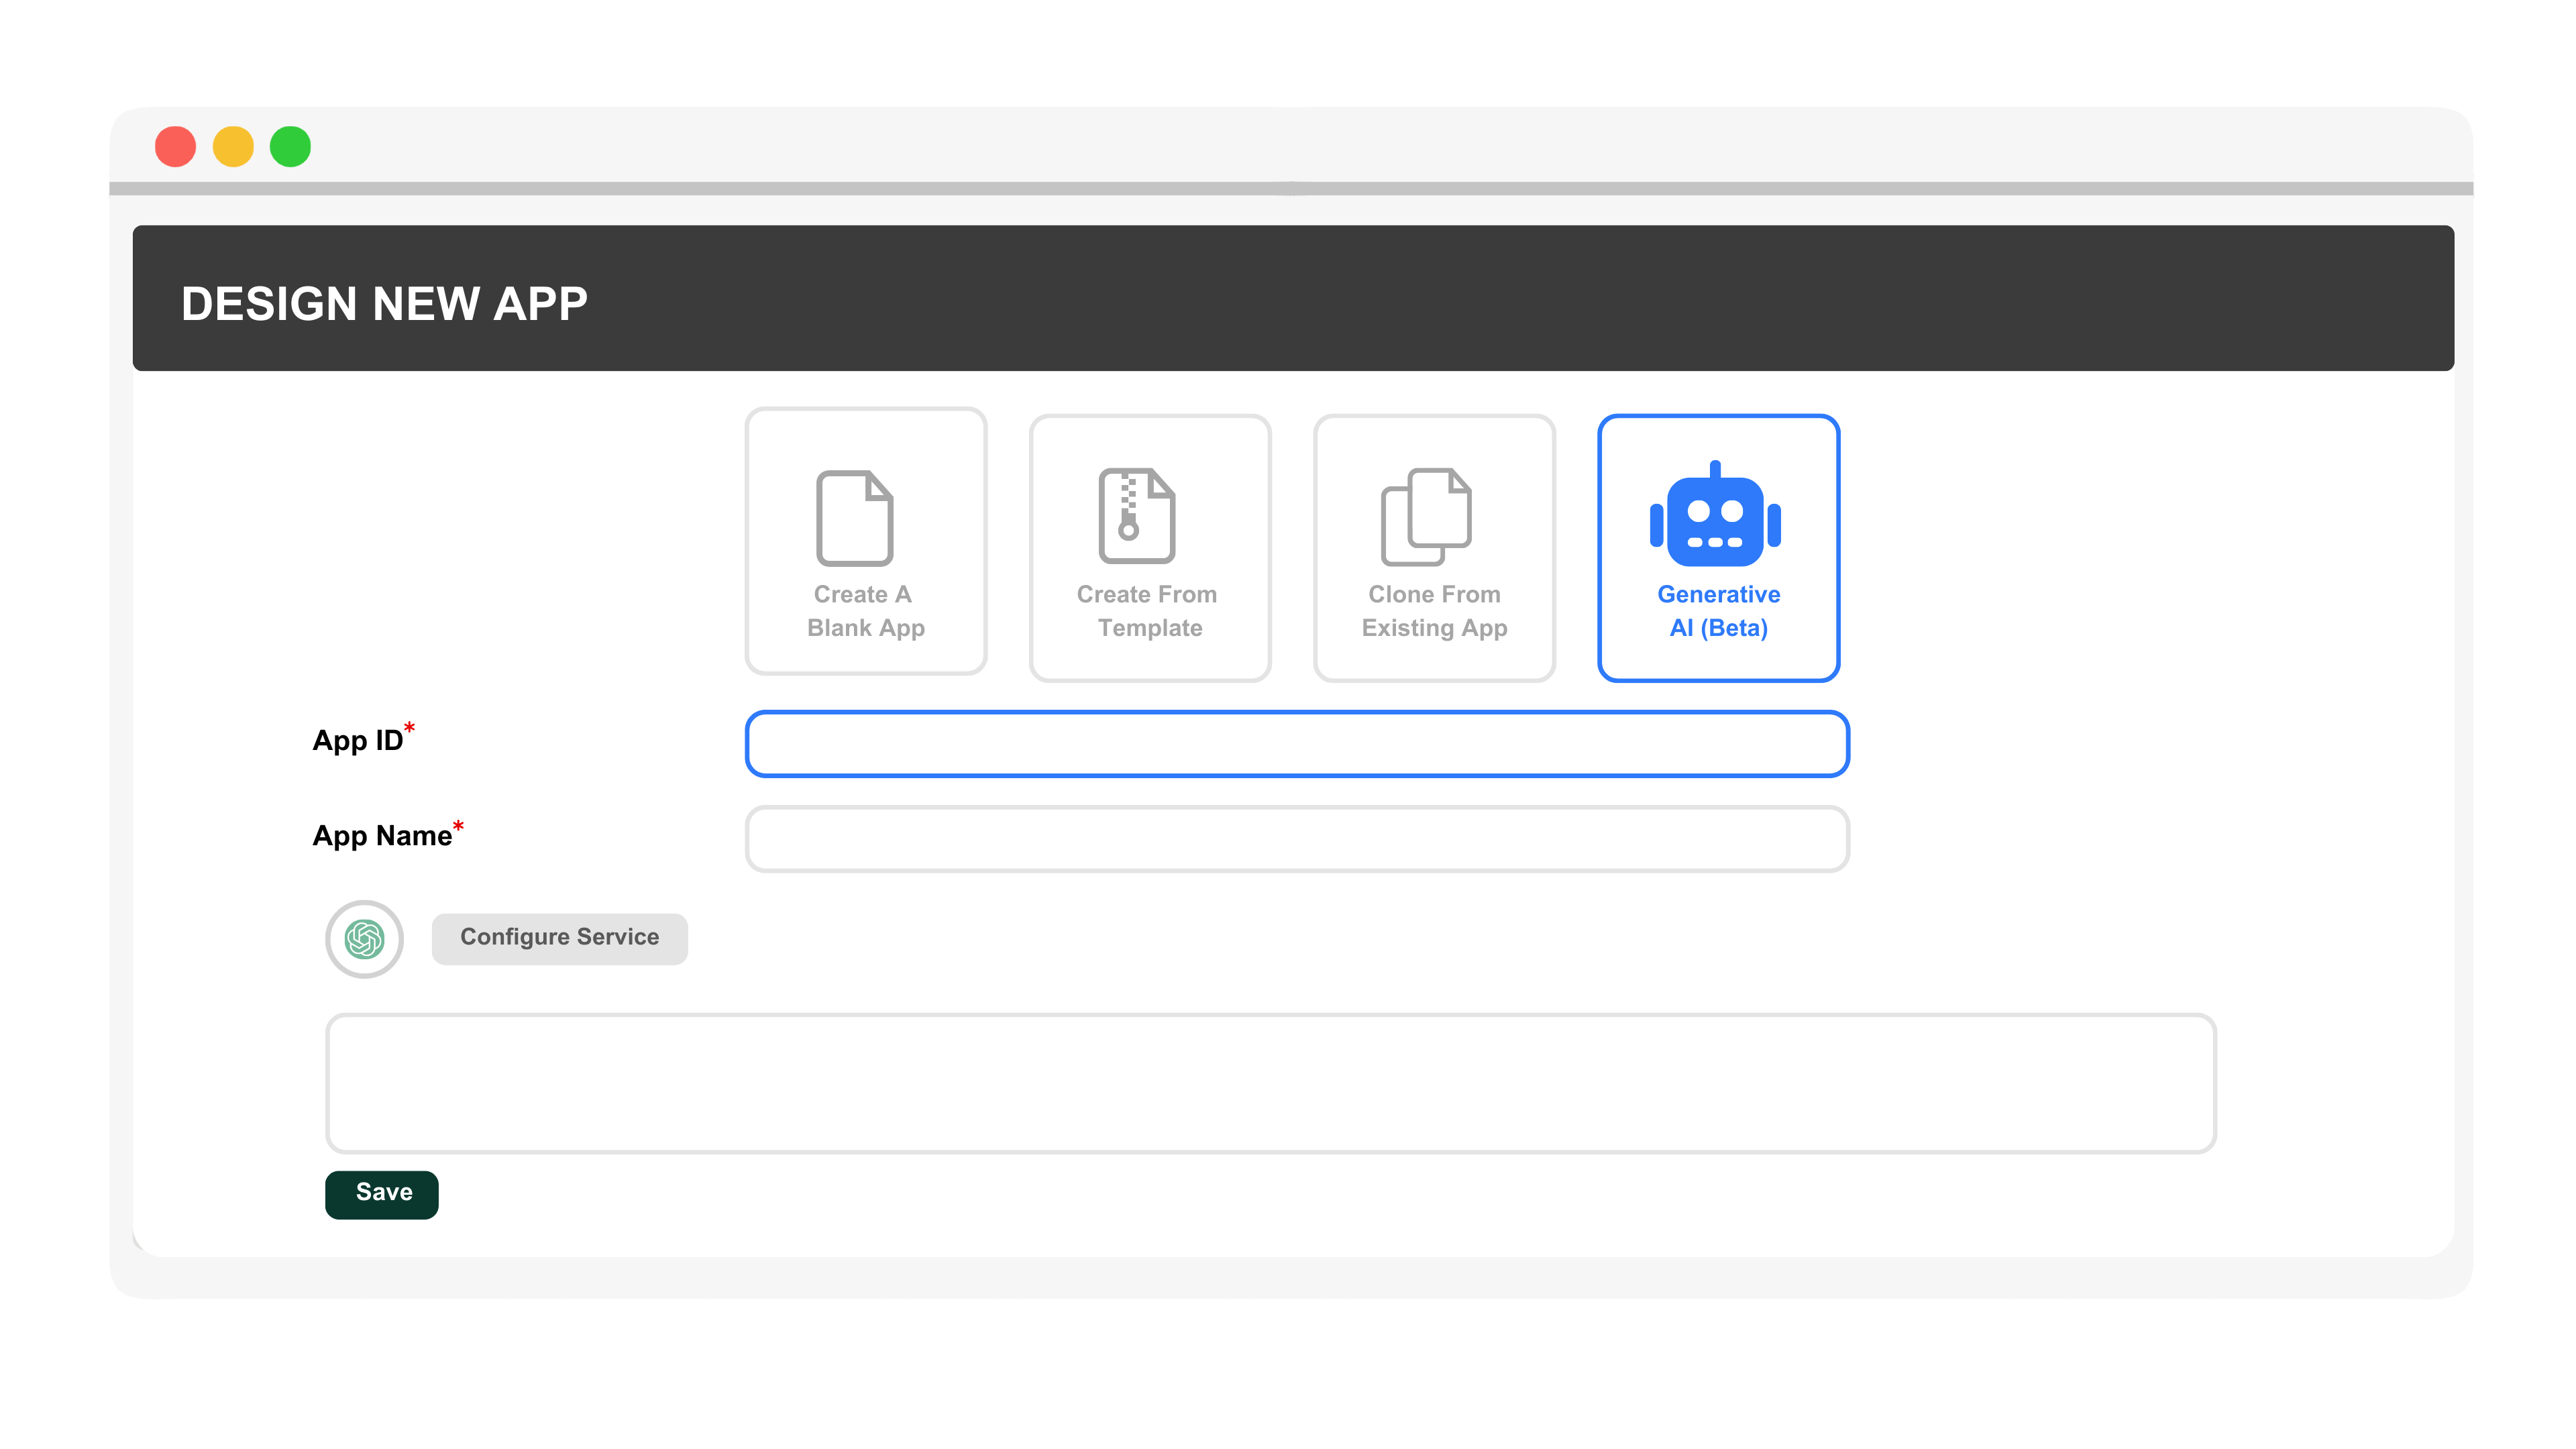Click the "App Name" field label
This screenshot has width=2576, height=1449.
pyautogui.click(x=381, y=836)
